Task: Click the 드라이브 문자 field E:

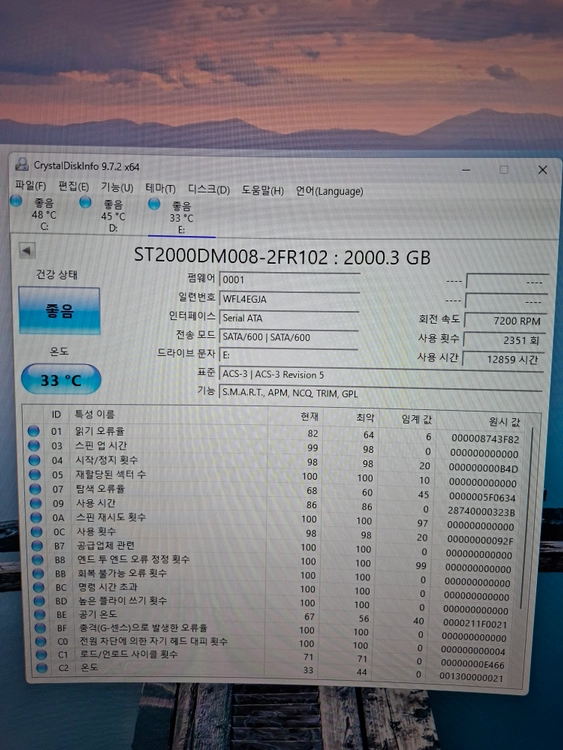Action: click(288, 355)
